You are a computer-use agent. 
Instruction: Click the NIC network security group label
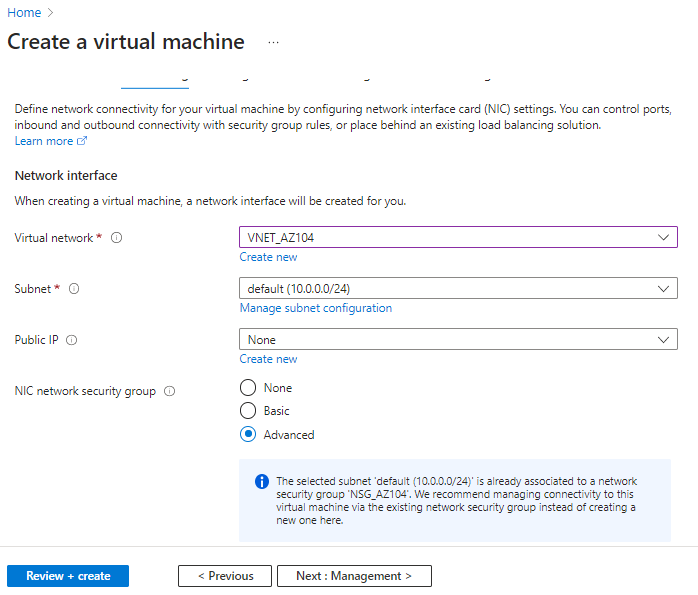[85, 391]
